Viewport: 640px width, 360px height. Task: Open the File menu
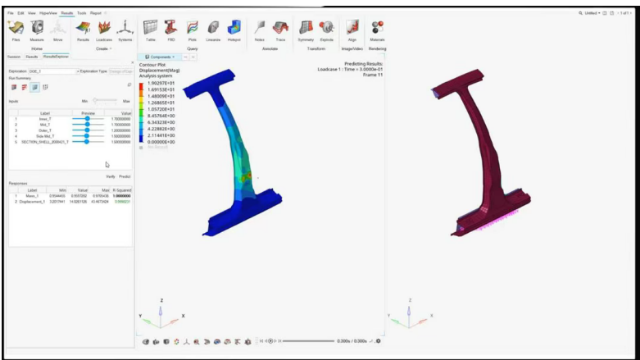(10, 13)
